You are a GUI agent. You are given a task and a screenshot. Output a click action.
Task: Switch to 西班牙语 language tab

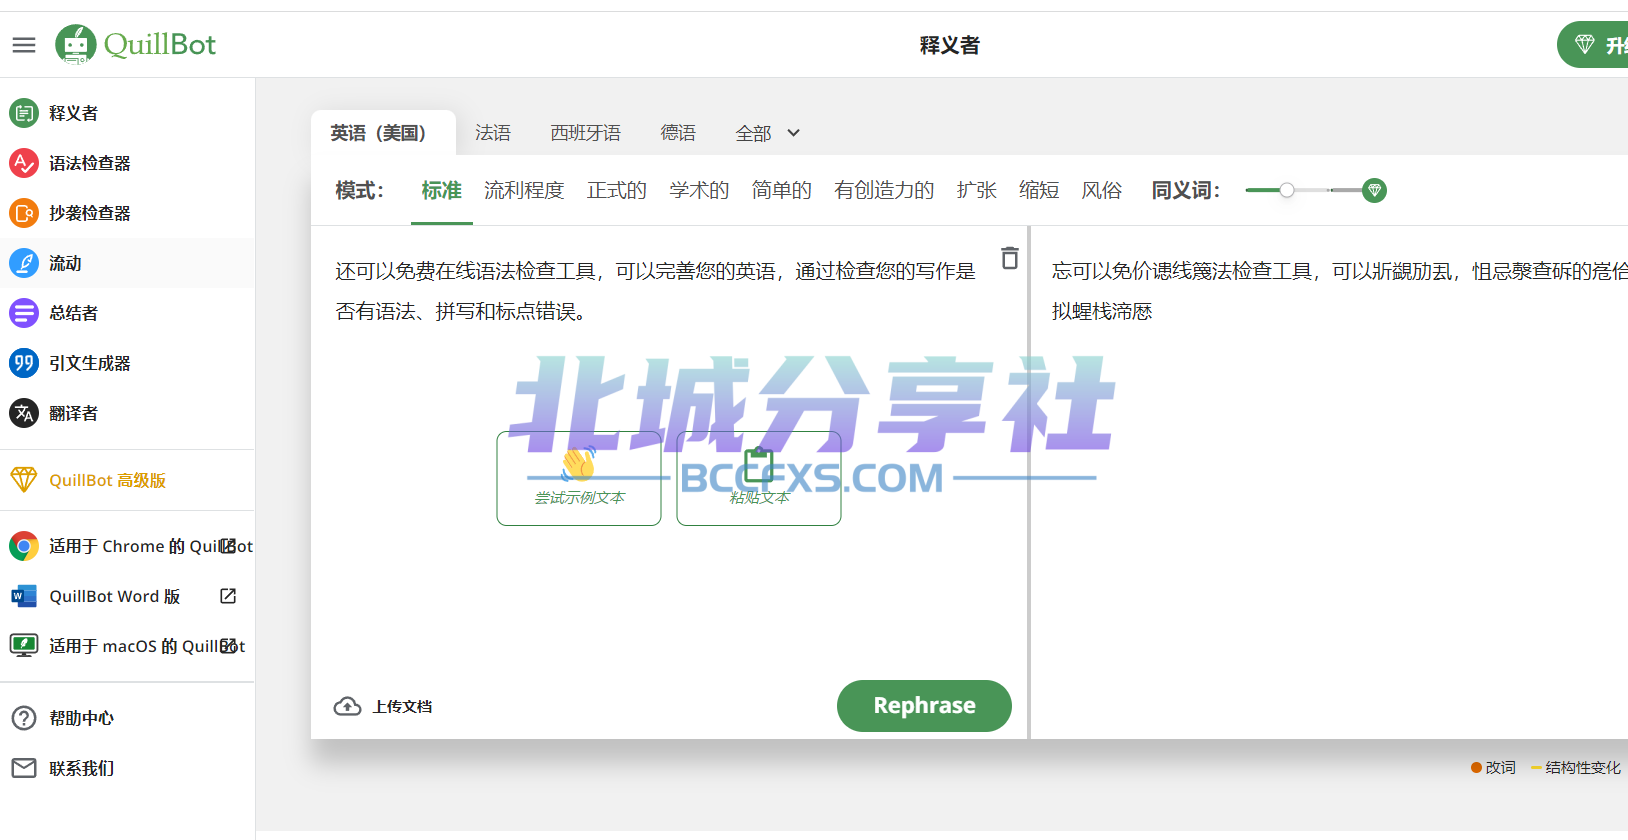[x=586, y=133]
